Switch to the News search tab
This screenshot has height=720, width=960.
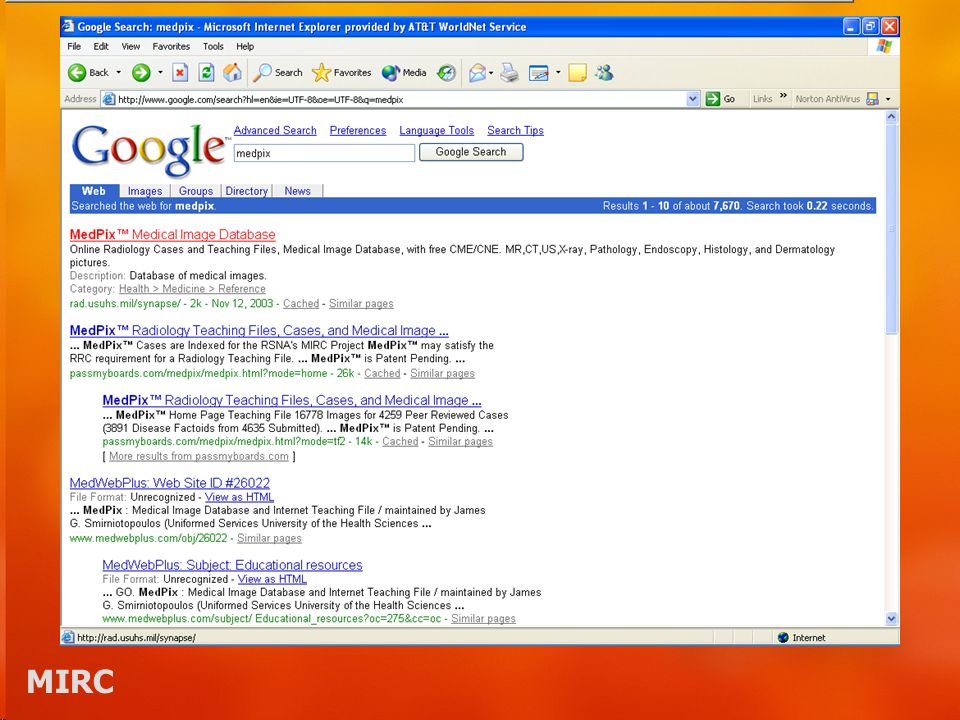tap(298, 191)
